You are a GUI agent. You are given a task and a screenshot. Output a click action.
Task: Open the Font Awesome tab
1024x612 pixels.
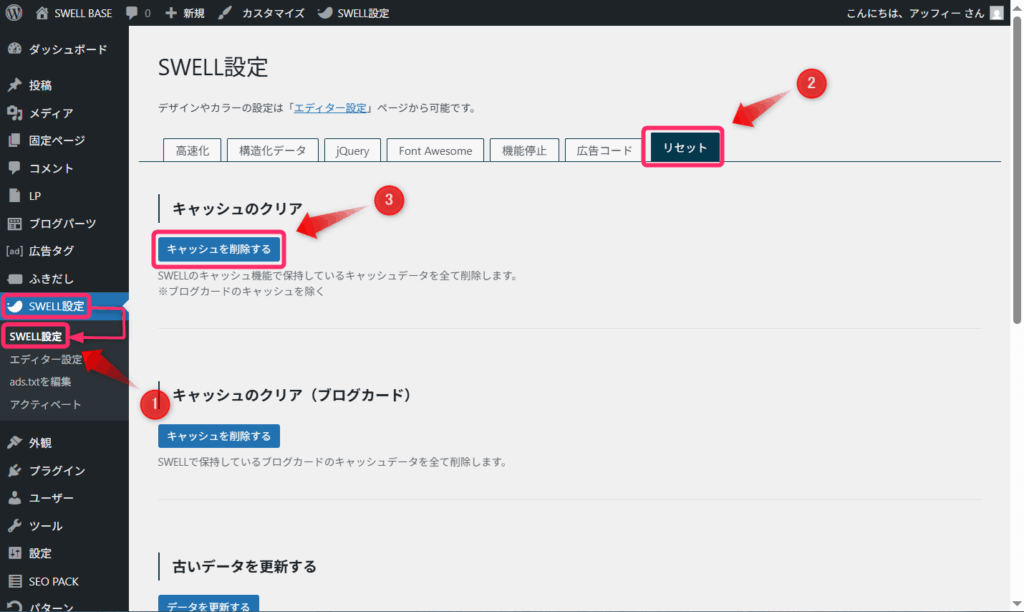[435, 150]
